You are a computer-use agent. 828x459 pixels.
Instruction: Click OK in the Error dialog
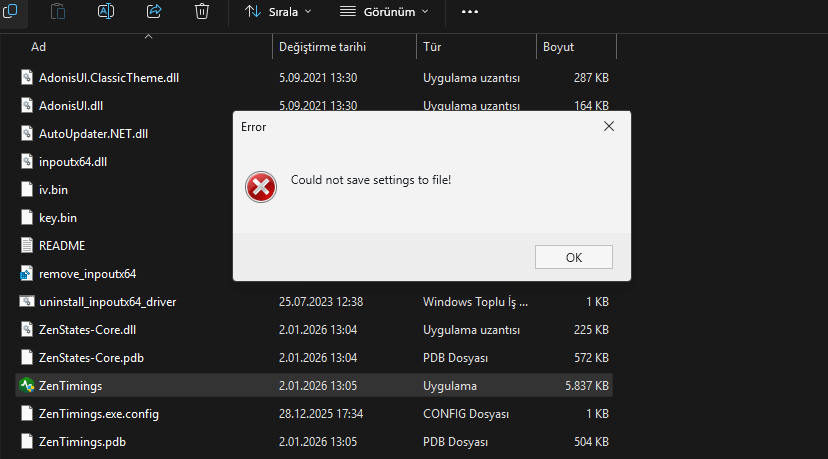pos(573,257)
